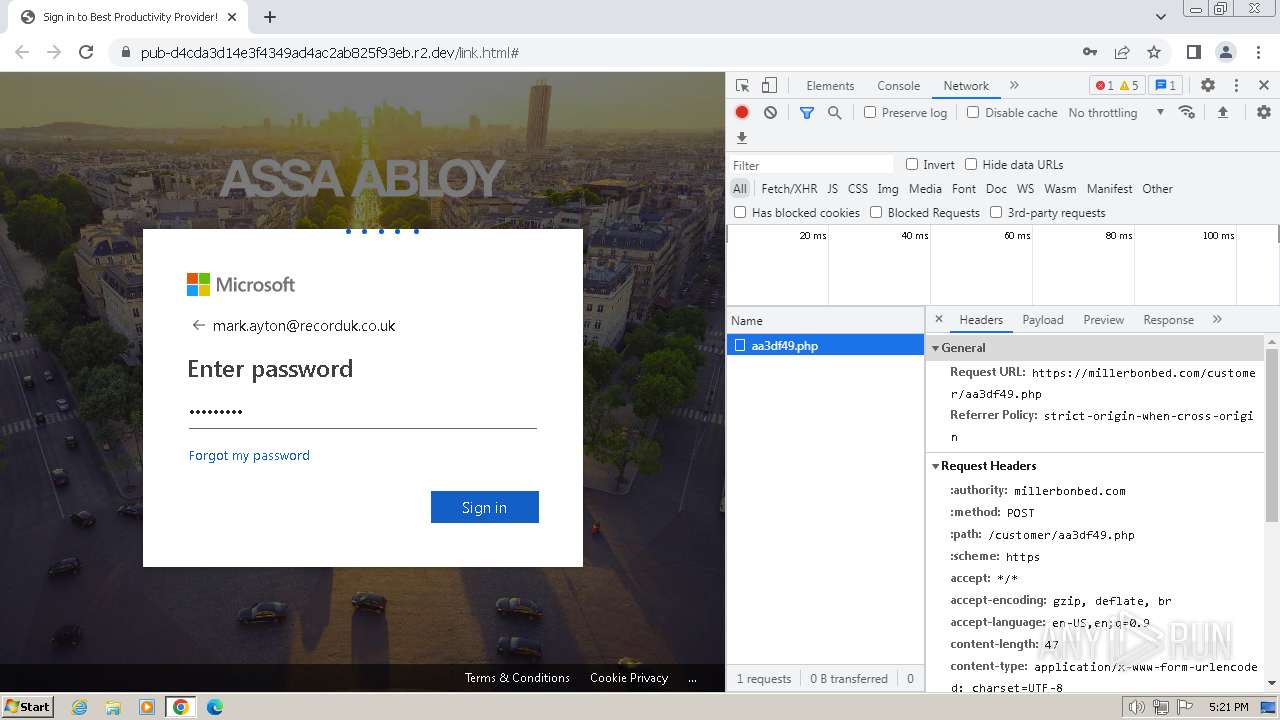The image size is (1280, 720).
Task: Click the red errors count badge
Action: coord(1104,86)
